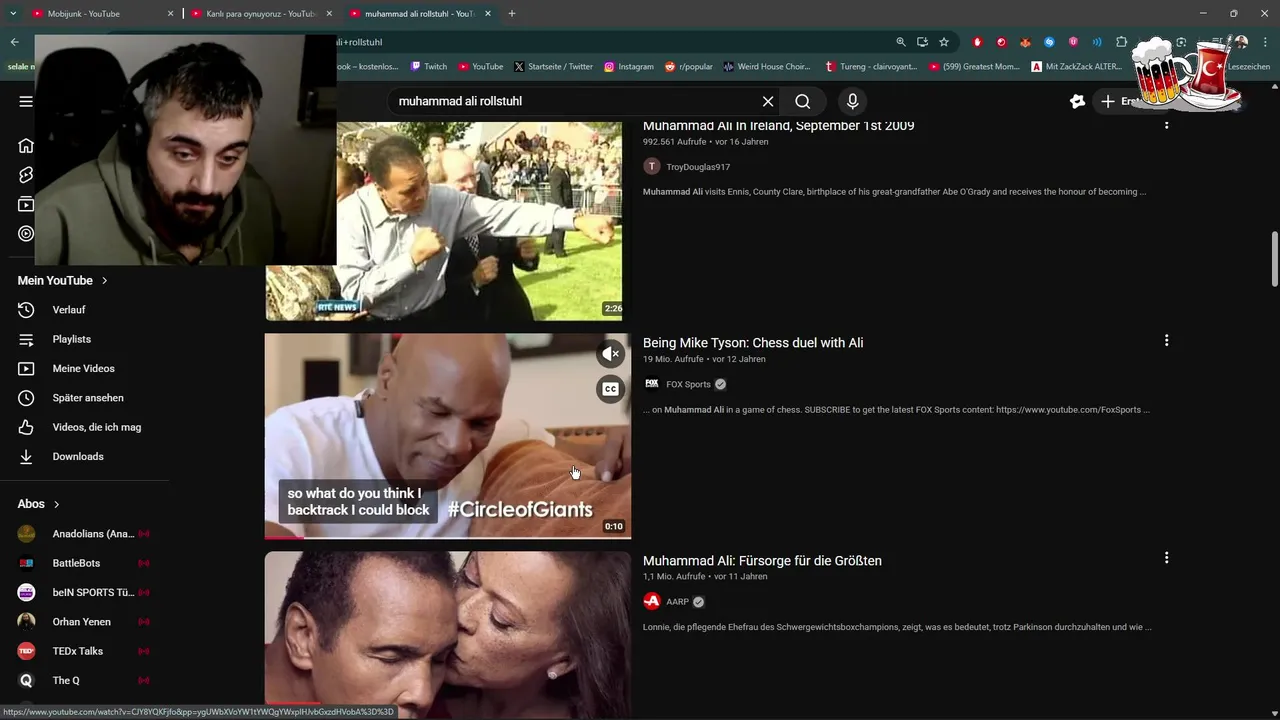The height and width of the screenshot is (720, 1280).
Task: Open the Tureng - clairvoyant bookmark
Action: 870,67
